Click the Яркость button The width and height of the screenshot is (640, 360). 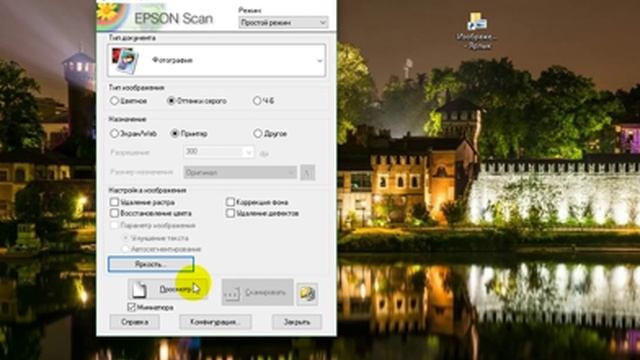coord(151,264)
